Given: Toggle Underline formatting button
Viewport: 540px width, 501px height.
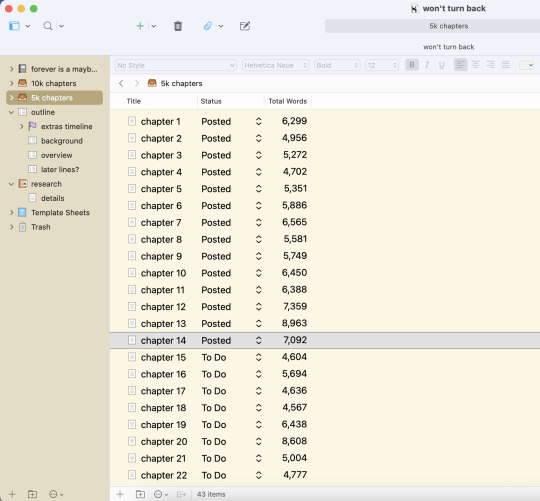Looking at the screenshot, I should click(x=442, y=65).
